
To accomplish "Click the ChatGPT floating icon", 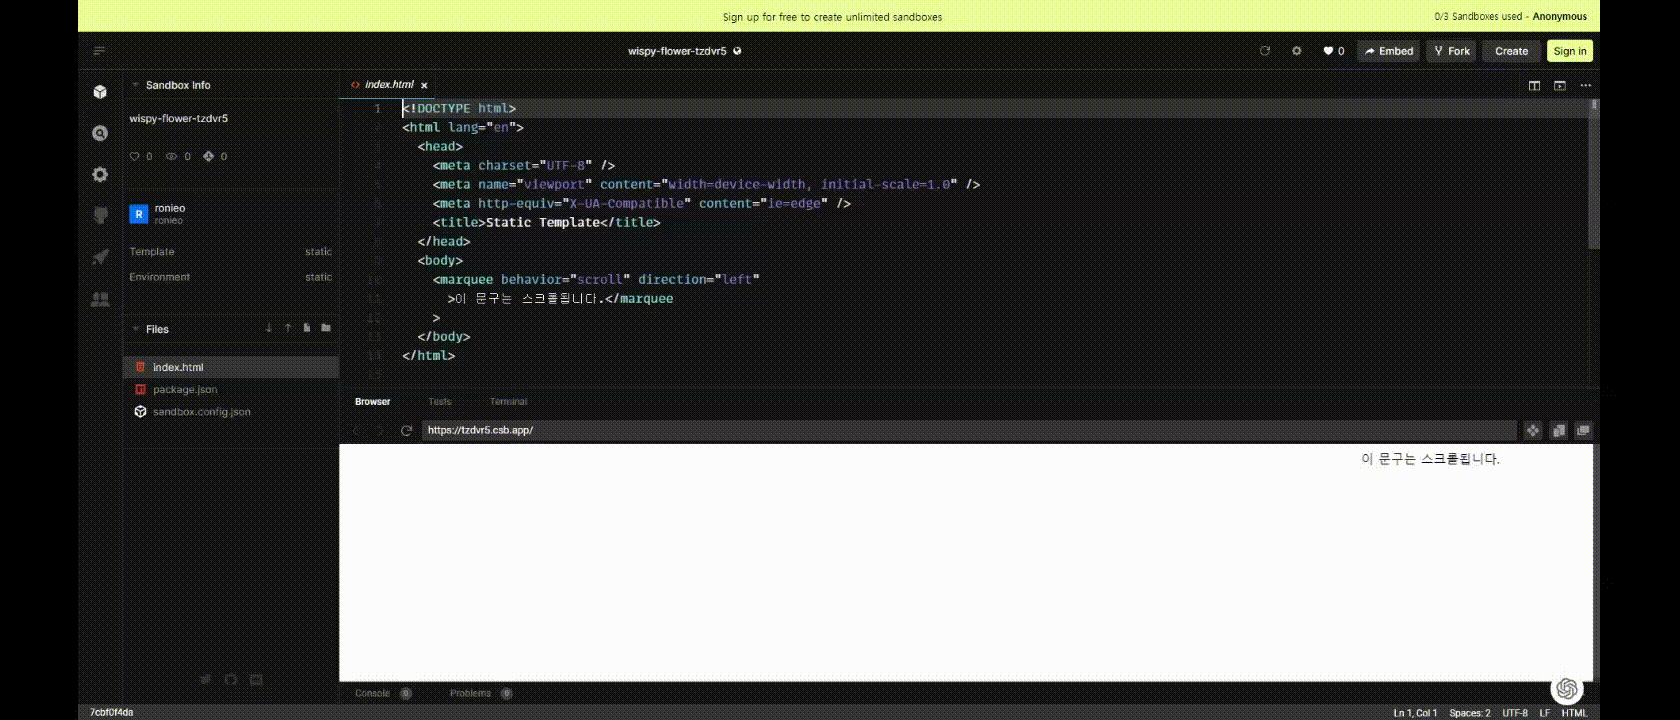I will pyautogui.click(x=1567, y=689).
